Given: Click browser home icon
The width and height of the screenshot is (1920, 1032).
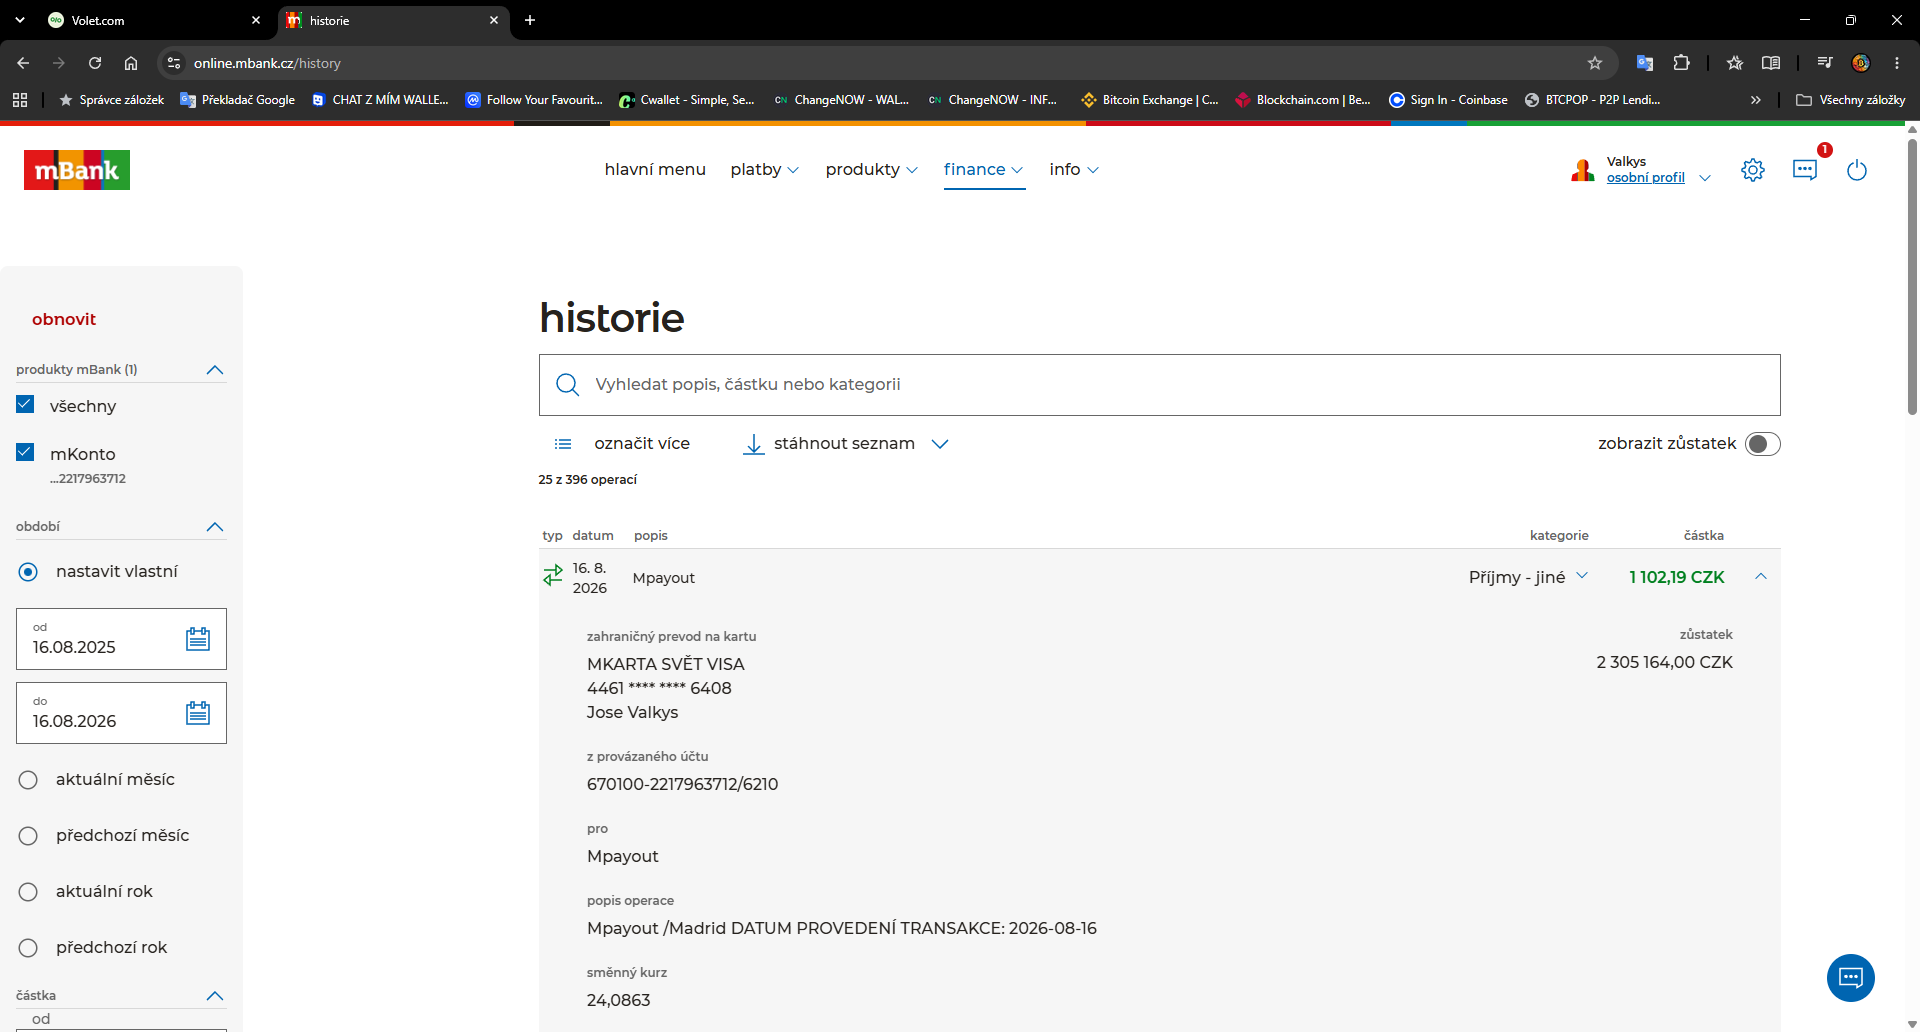Looking at the screenshot, I should pyautogui.click(x=131, y=63).
